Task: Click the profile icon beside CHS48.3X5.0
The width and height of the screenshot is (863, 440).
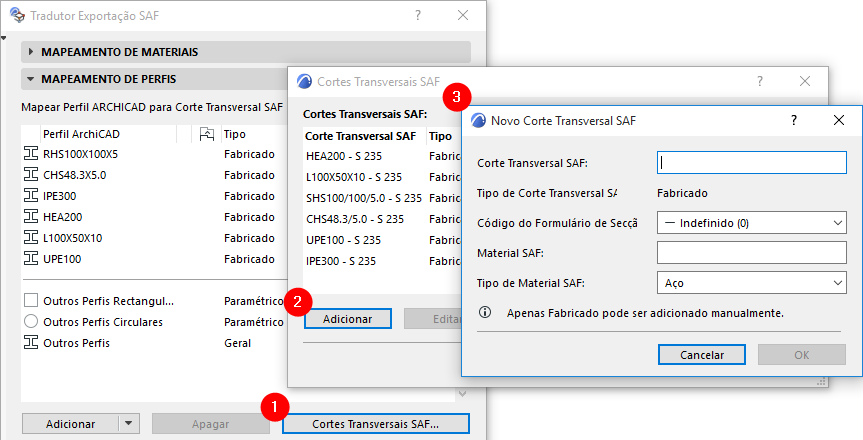Action: coord(31,175)
